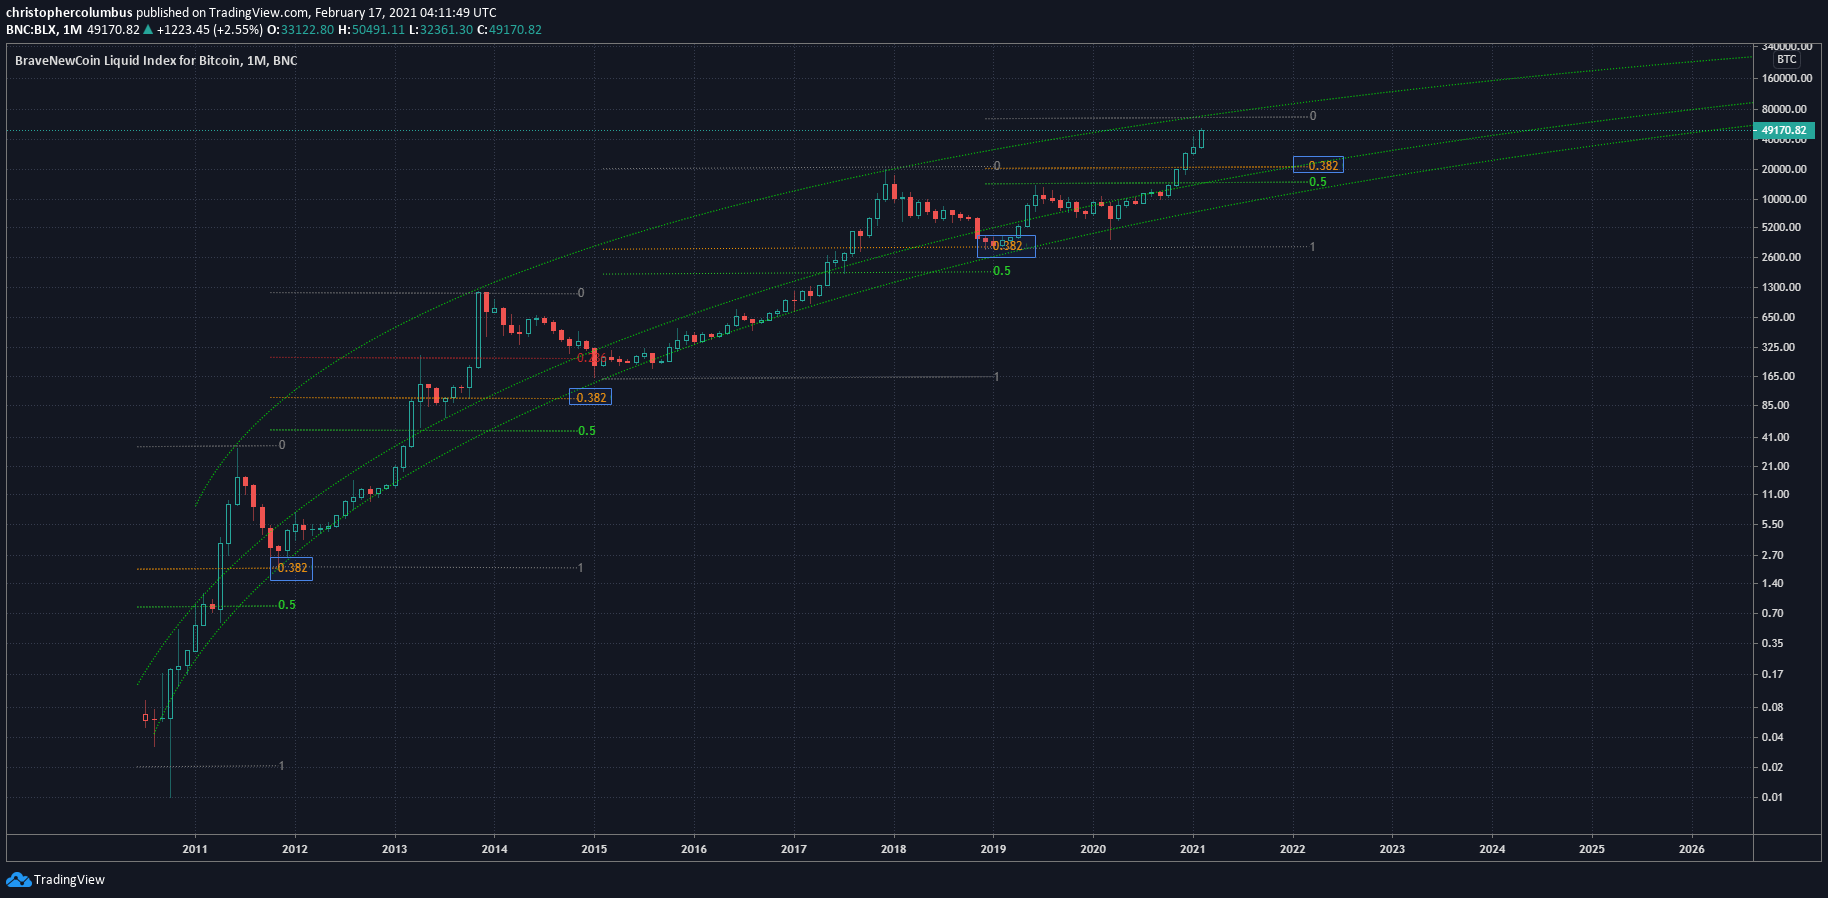The height and width of the screenshot is (898, 1828).
Task: Click the highlighted 49170.82 current price tag
Action: coord(1783,130)
